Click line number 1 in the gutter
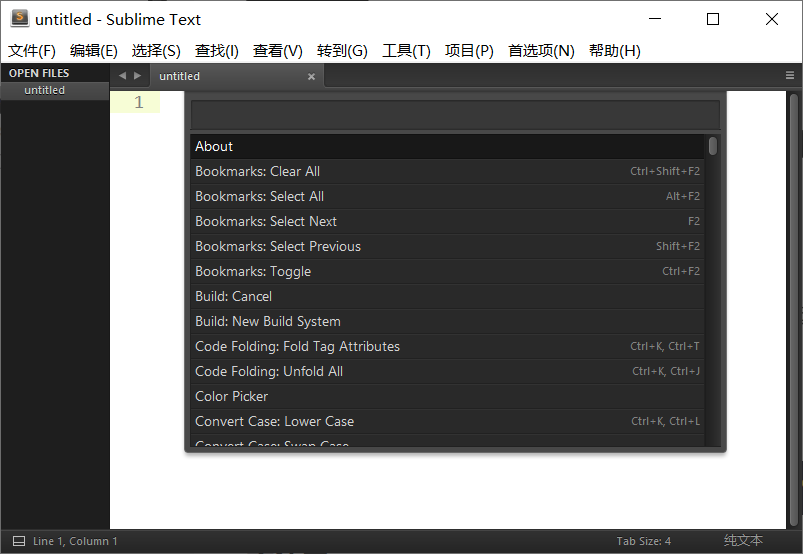This screenshot has height=554, width=803. tap(139, 102)
